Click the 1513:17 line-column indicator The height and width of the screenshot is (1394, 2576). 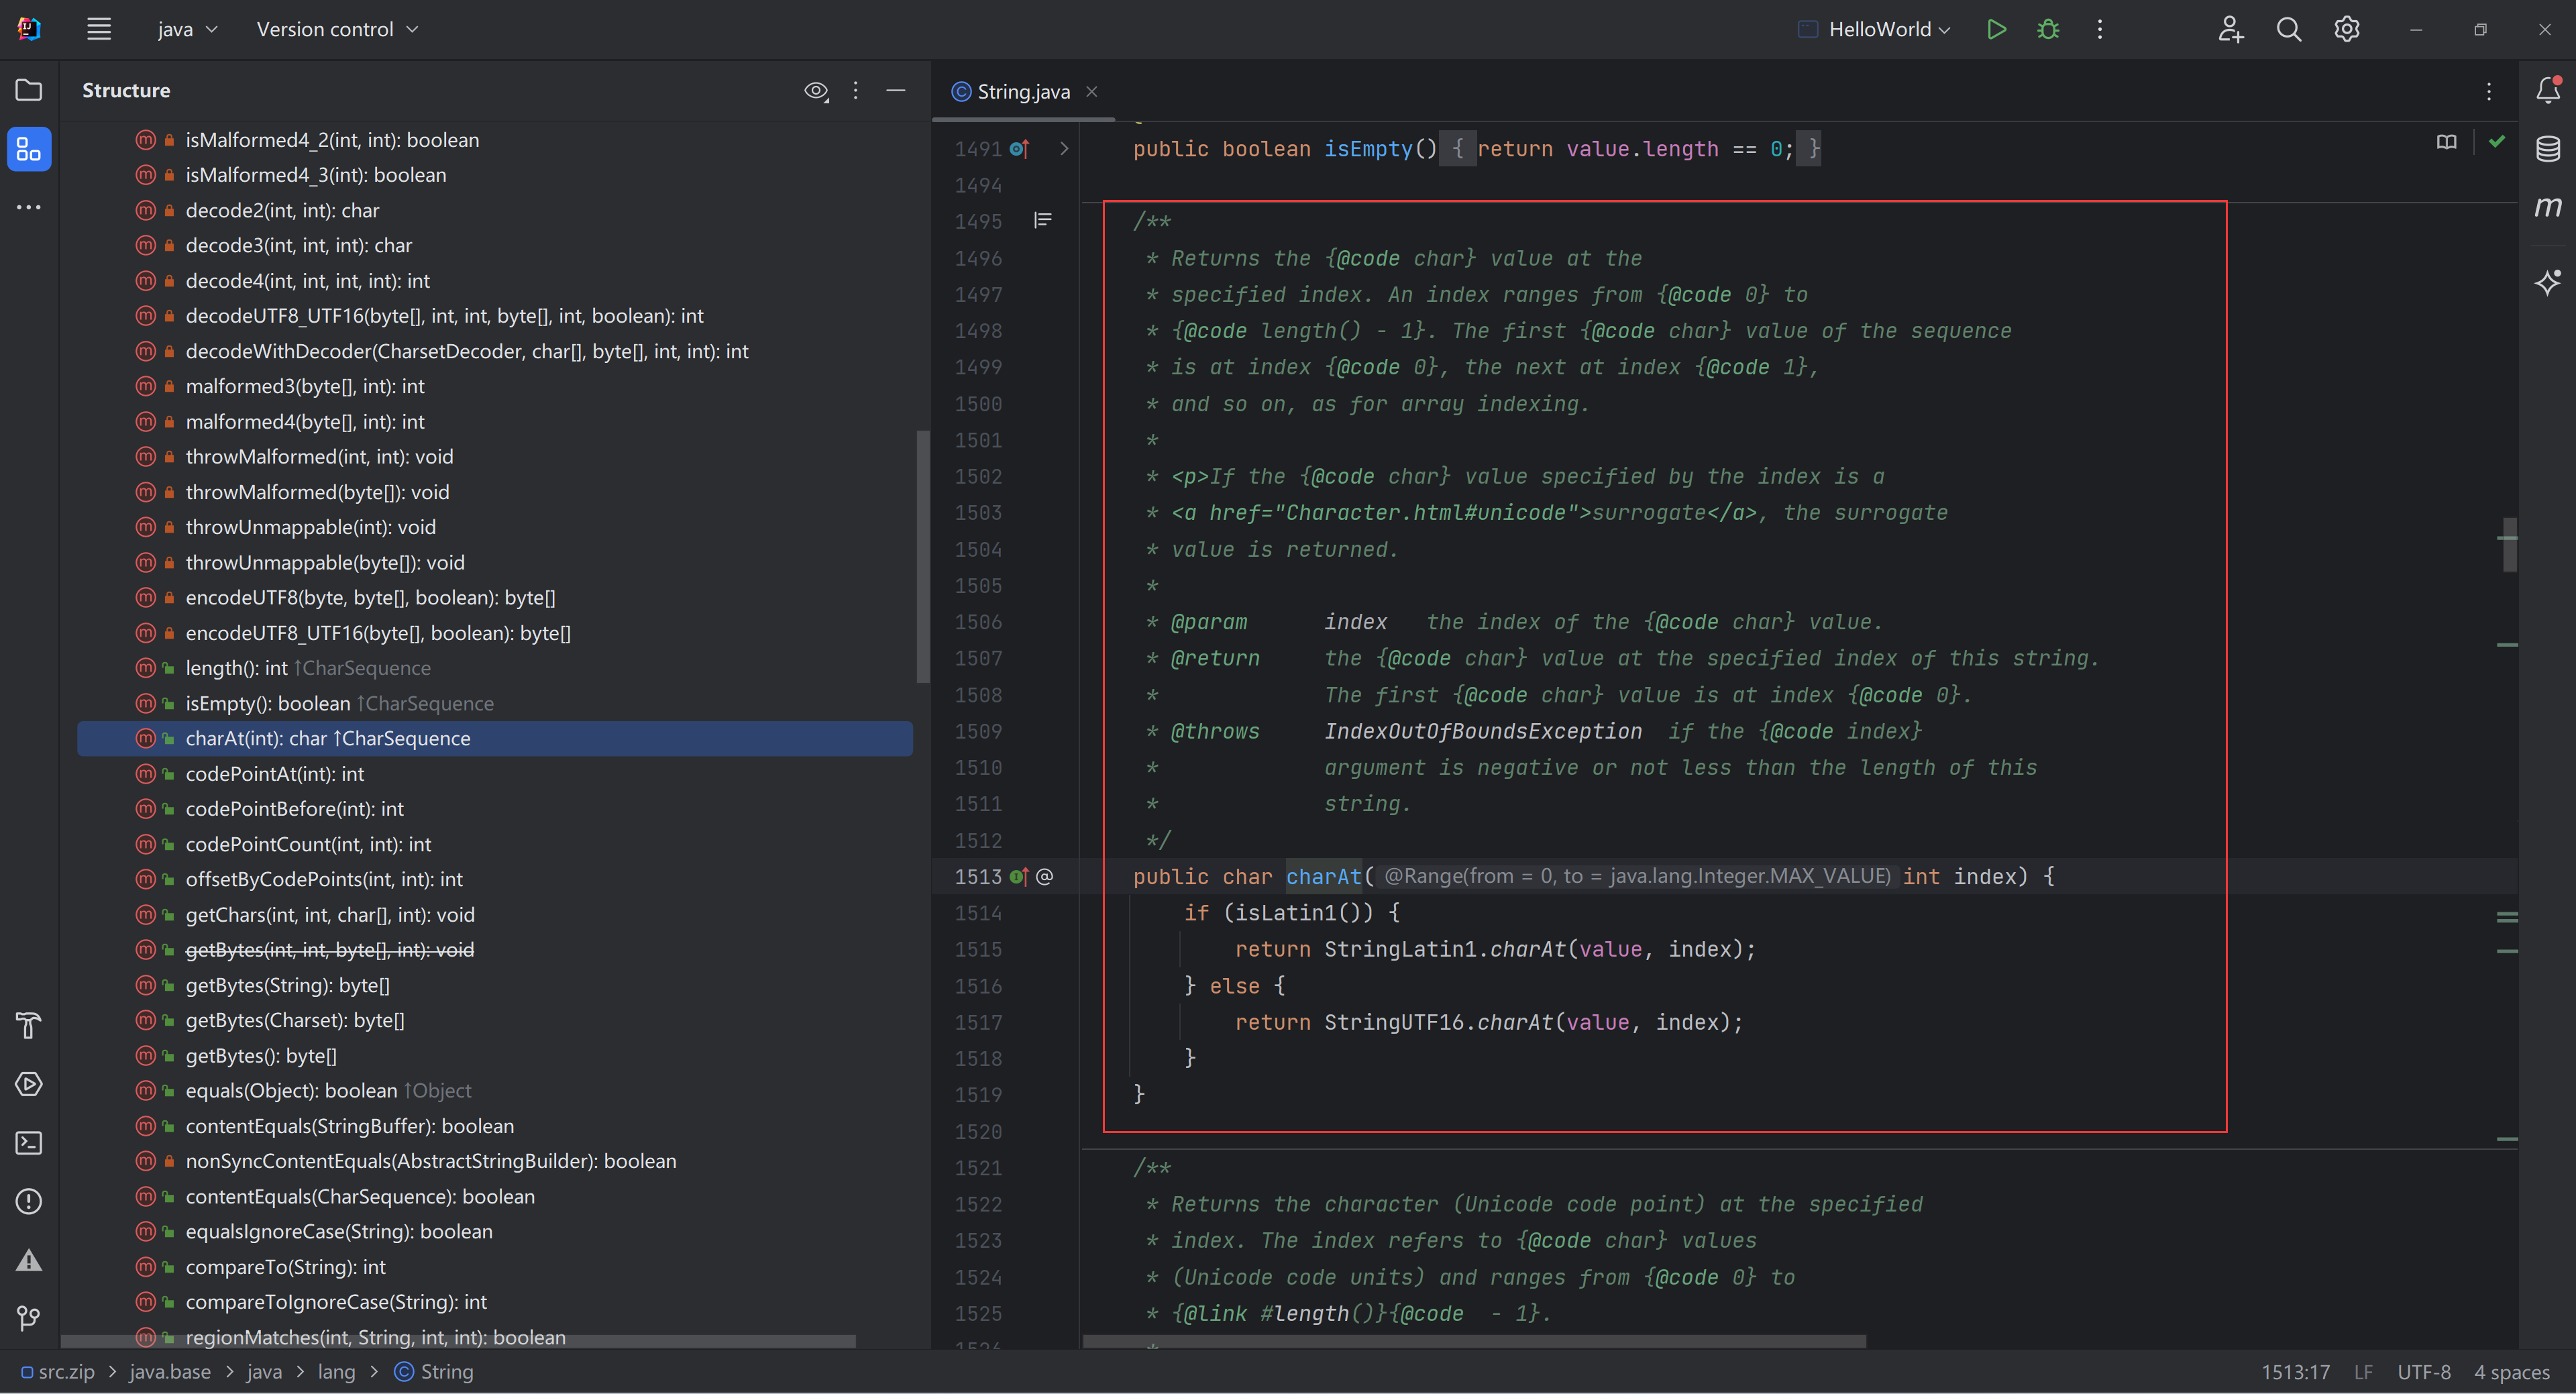(x=2295, y=1372)
